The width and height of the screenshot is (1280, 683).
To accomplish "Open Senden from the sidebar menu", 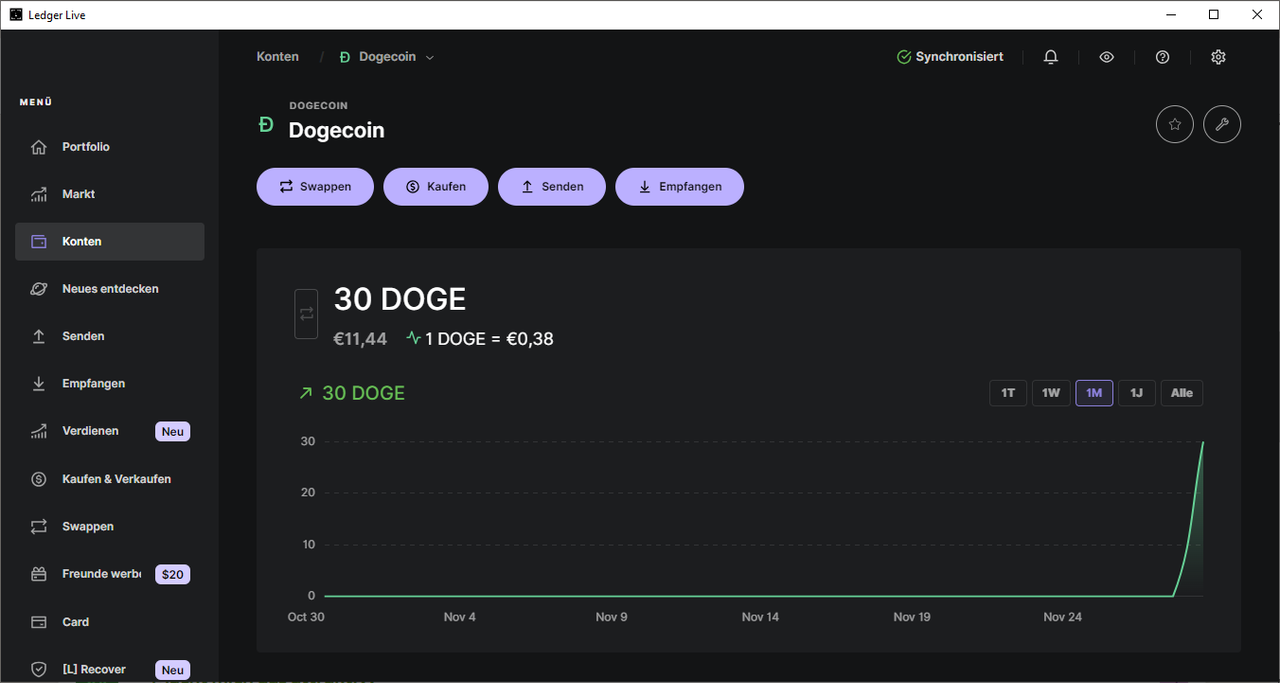I will coord(110,336).
